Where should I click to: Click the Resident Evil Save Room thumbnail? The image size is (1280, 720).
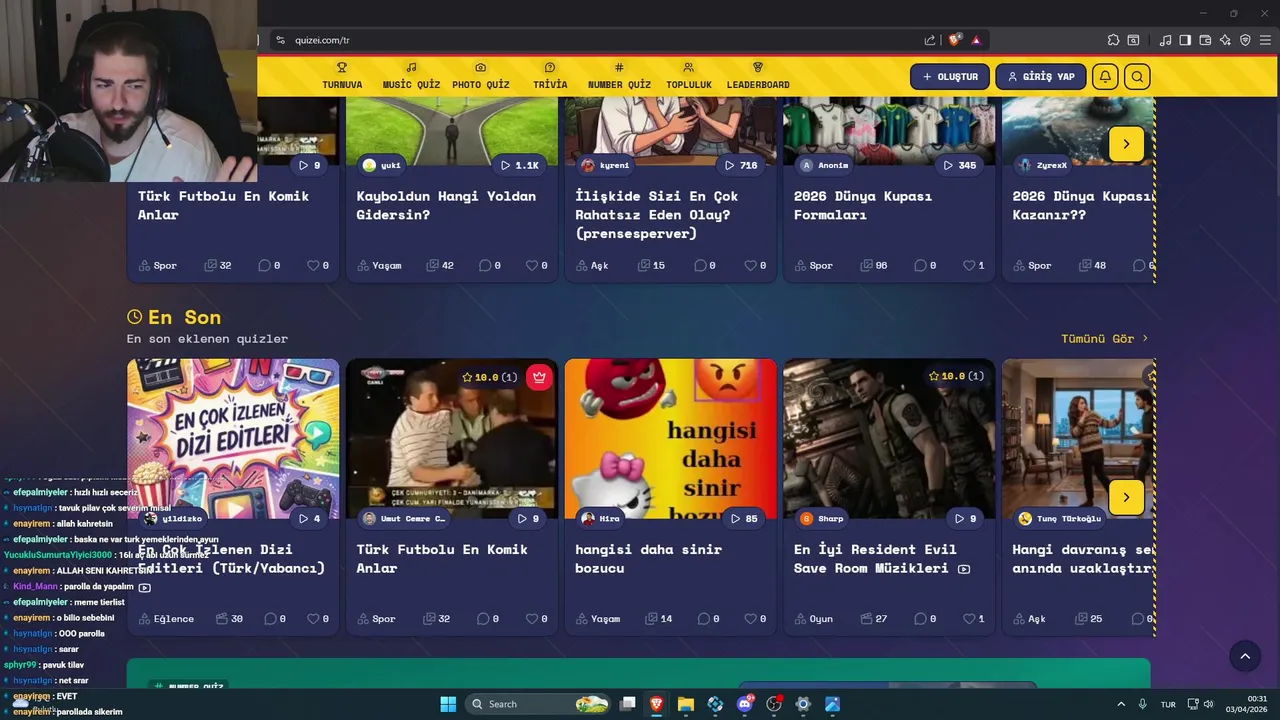tap(889, 438)
